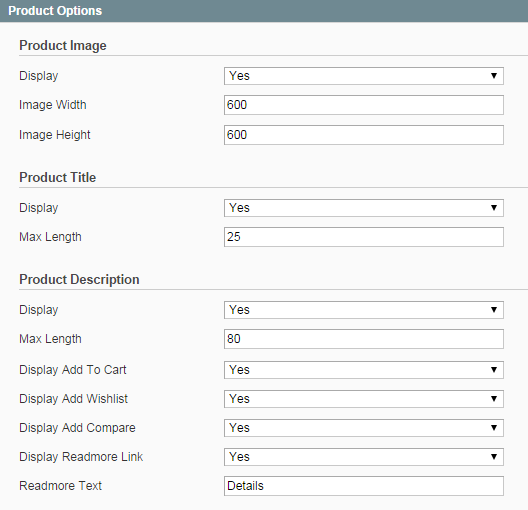Viewport: 528px width, 510px height.
Task: Click the Product Title section heading
Action: click(58, 178)
